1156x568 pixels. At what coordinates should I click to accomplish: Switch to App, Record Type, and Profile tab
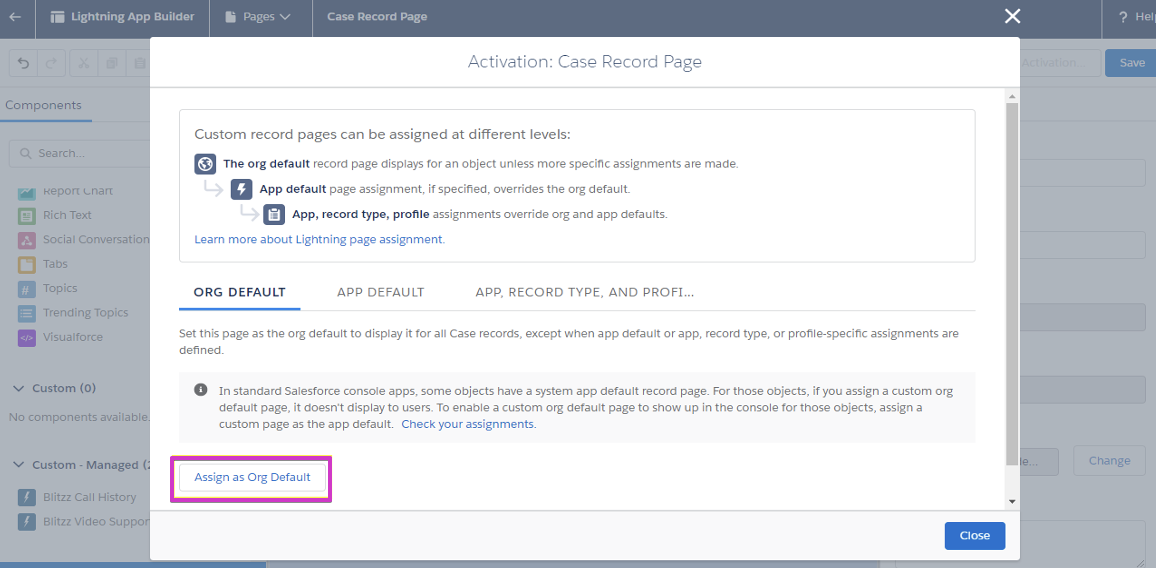[585, 292]
